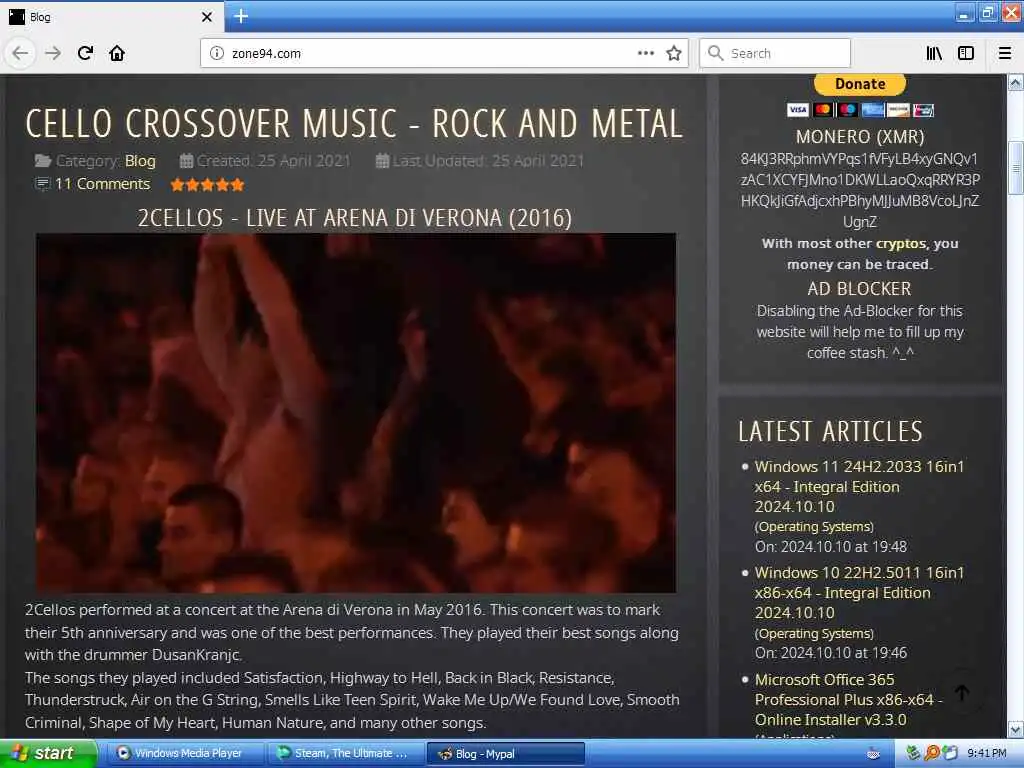Click the 2Cellos concert video thumbnail
This screenshot has width=1024, height=768.
356,413
